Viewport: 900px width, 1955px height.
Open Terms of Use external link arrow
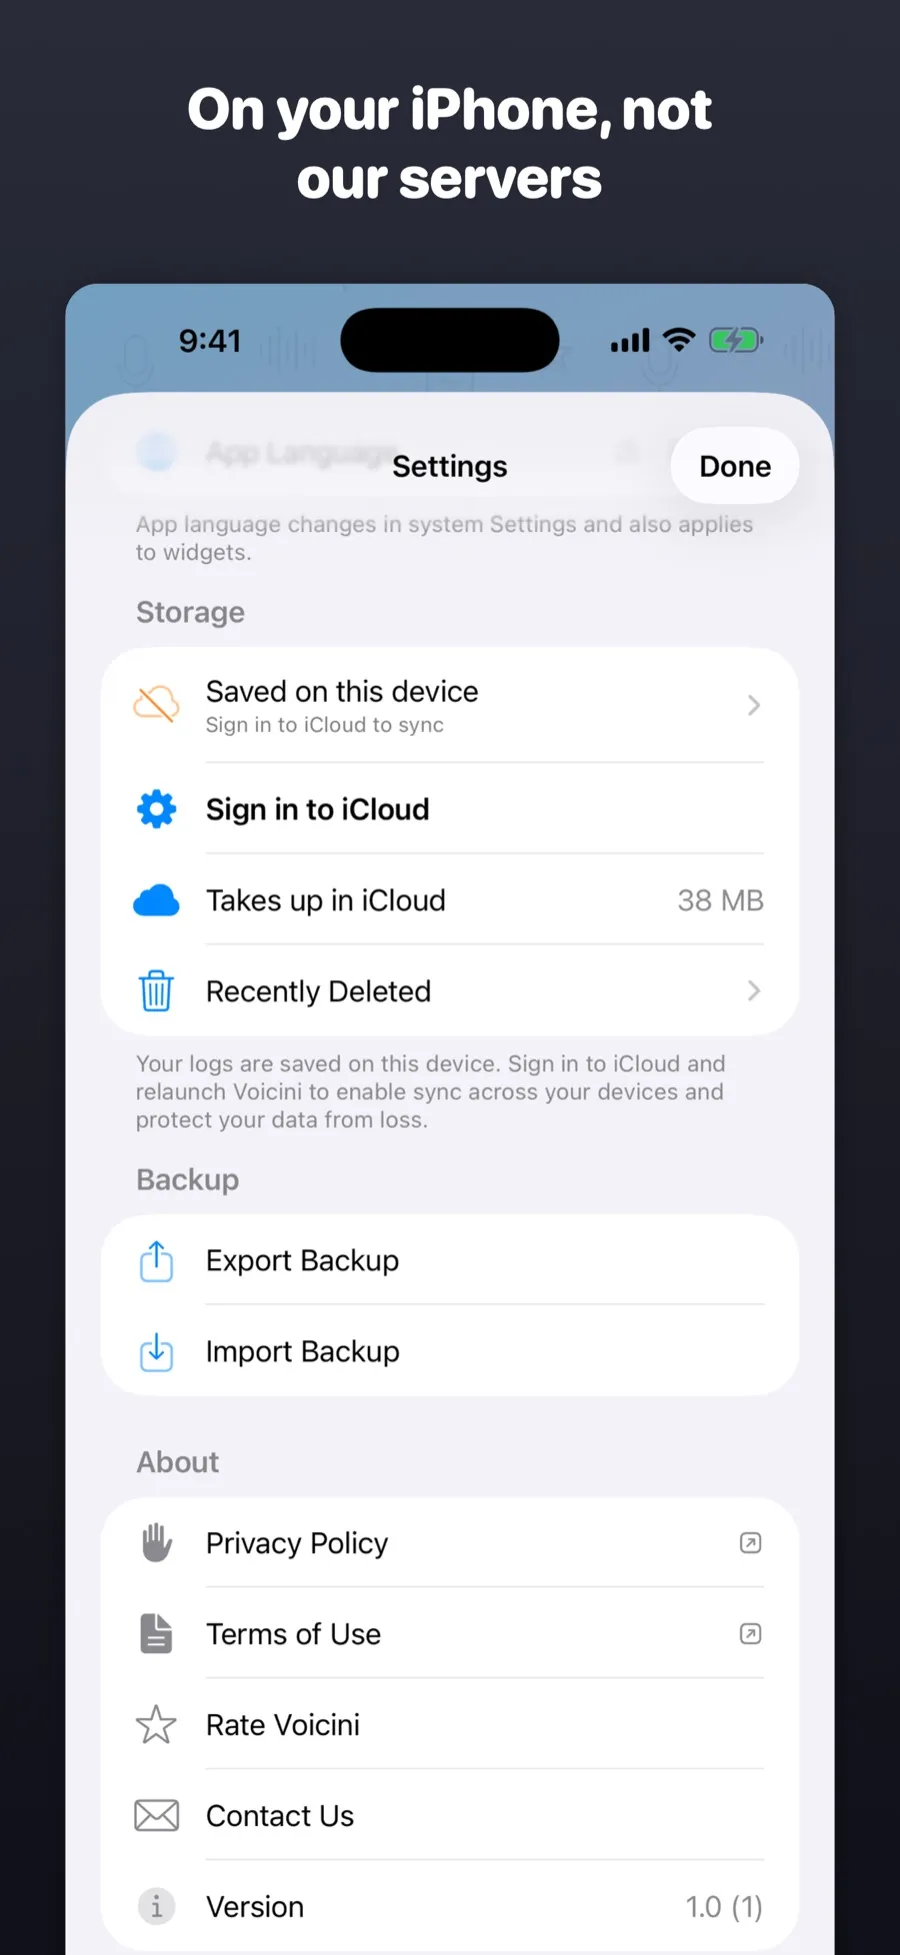coord(750,1634)
